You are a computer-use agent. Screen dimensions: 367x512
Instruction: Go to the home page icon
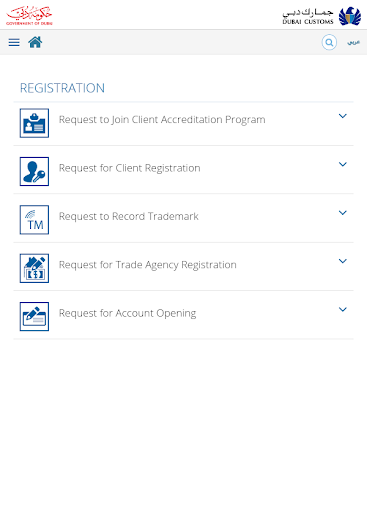35,42
